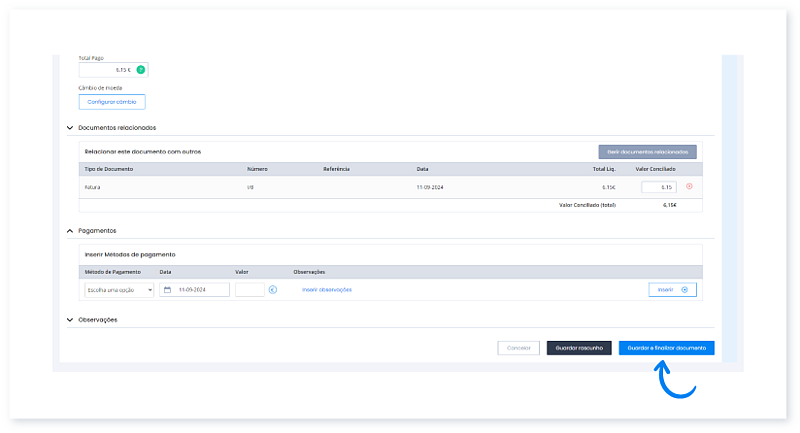
Task: Expand the Observações section
Action: [69, 320]
